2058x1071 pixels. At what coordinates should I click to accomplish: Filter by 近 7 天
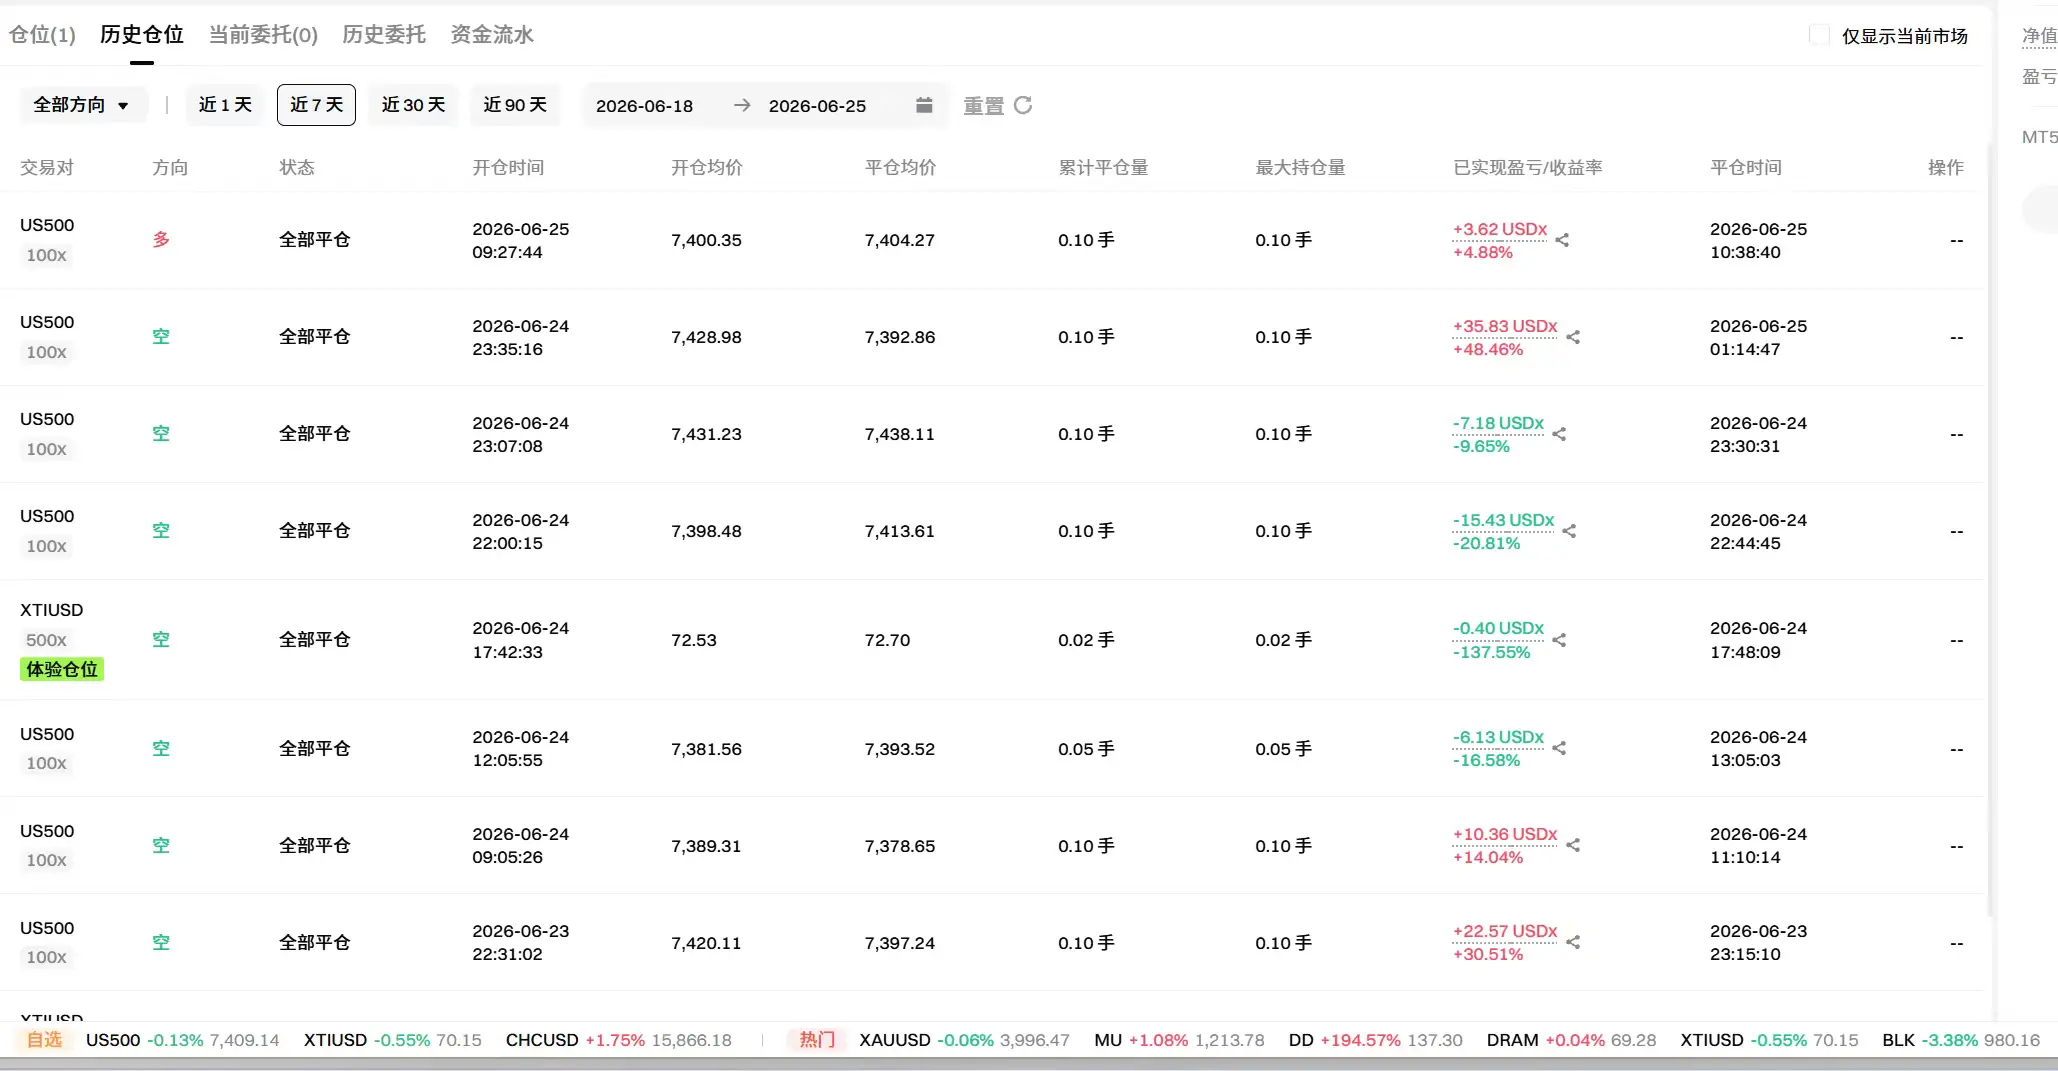pos(316,105)
